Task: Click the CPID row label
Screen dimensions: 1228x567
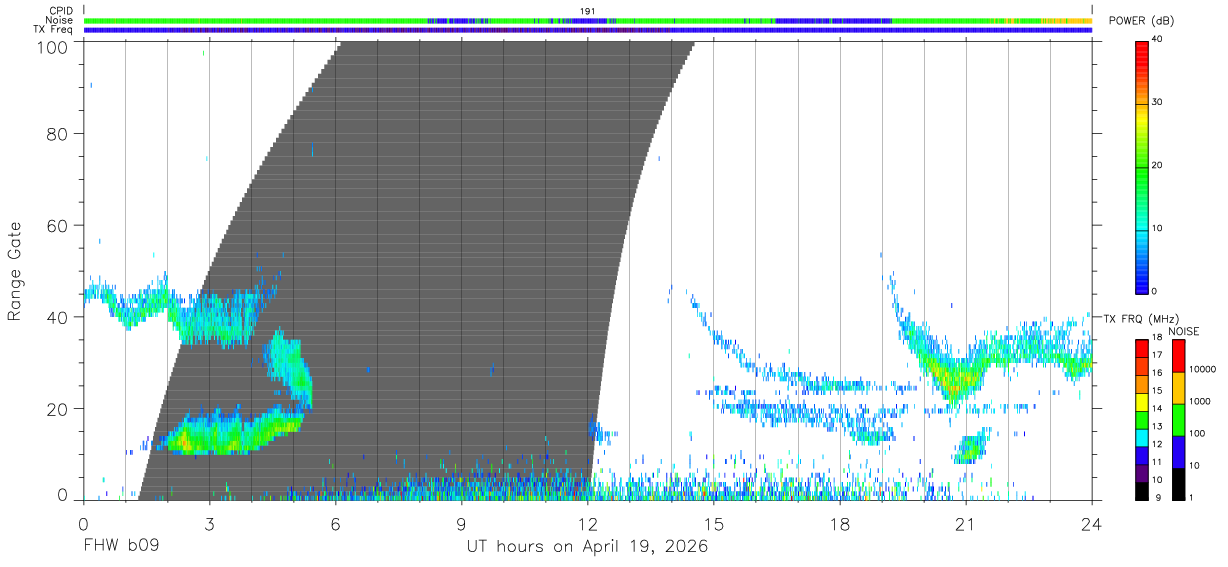Action: point(61,11)
